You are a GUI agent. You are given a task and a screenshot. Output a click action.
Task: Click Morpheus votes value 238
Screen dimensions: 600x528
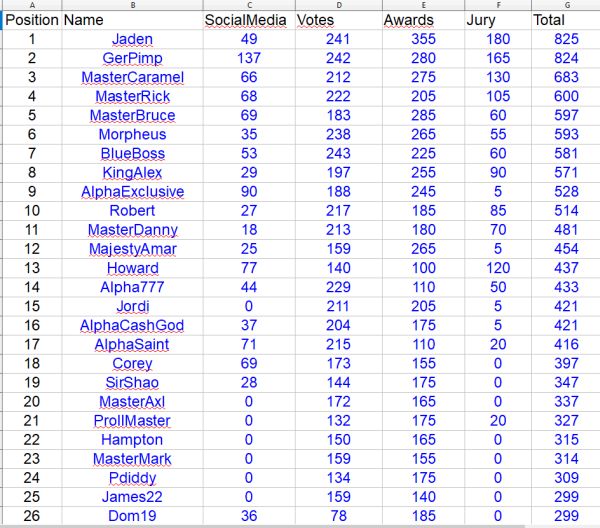[x=339, y=135]
